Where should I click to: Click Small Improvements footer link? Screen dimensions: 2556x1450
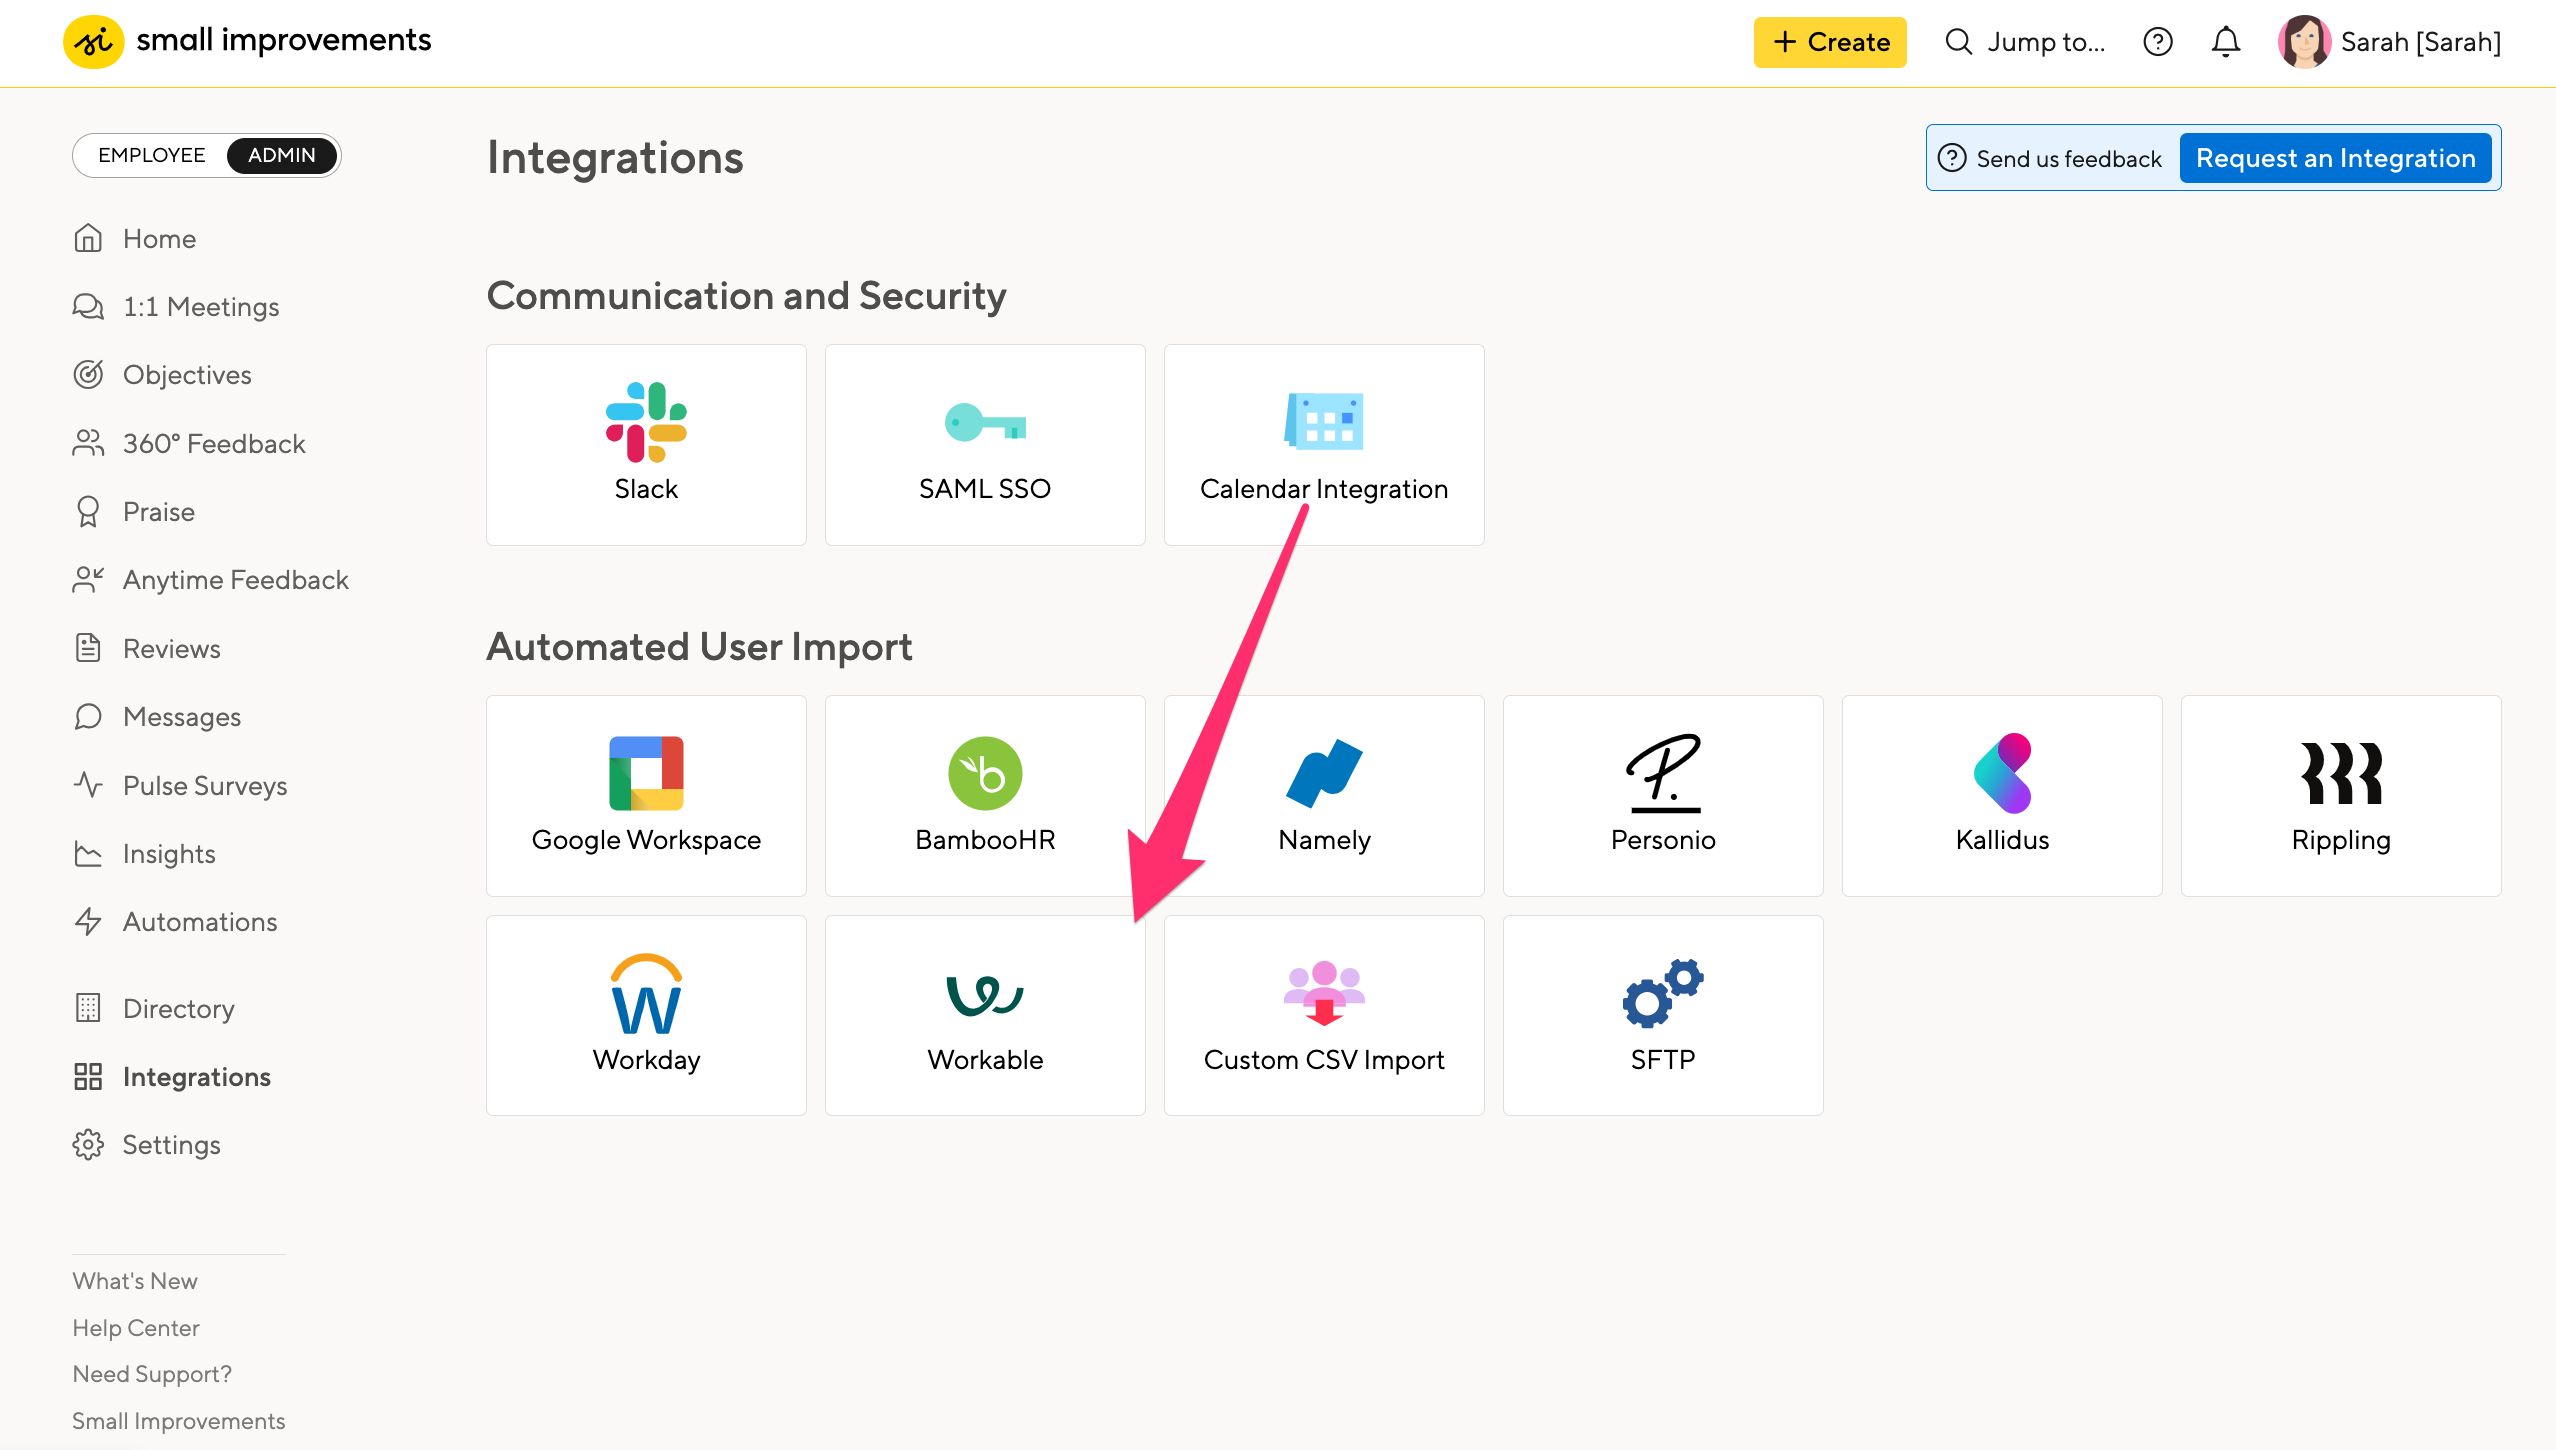(178, 1421)
